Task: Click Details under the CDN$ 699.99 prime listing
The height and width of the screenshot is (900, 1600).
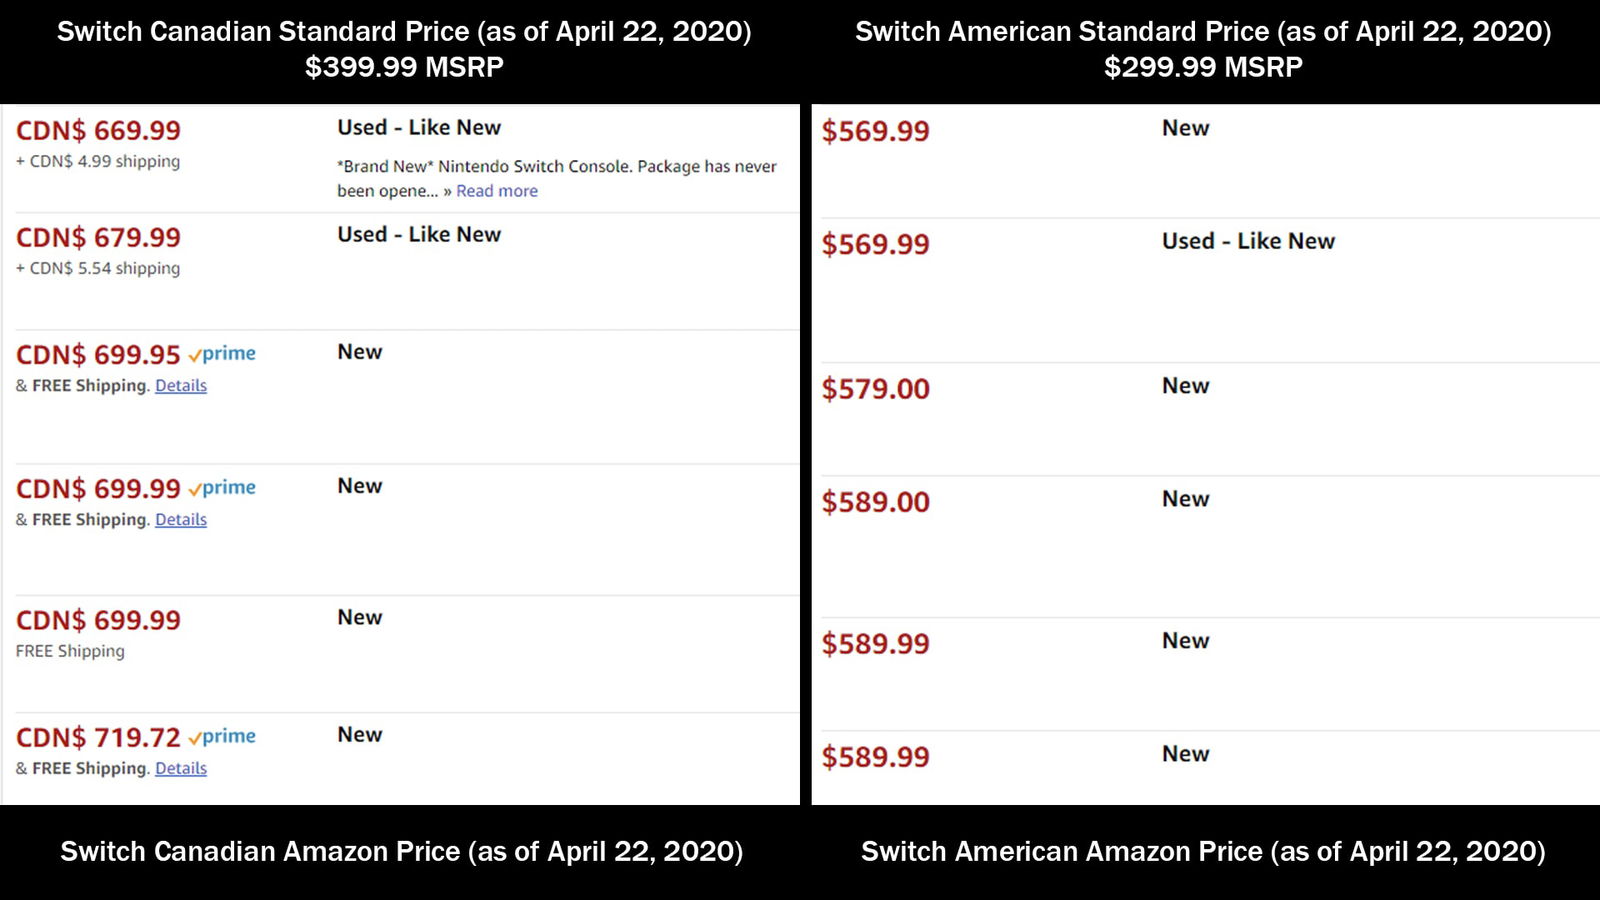Action: click(181, 519)
